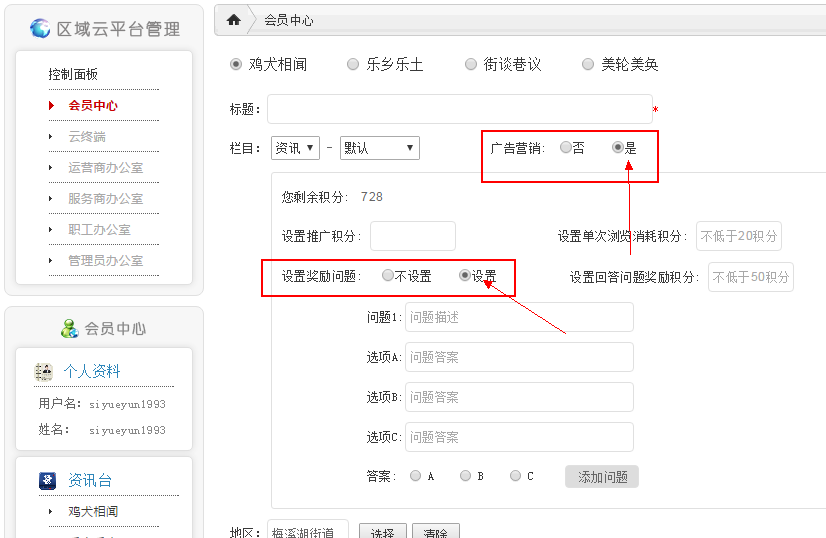This screenshot has width=826, height=538.
Task: Open the 资讯 category dropdown
Action: (x=296, y=148)
